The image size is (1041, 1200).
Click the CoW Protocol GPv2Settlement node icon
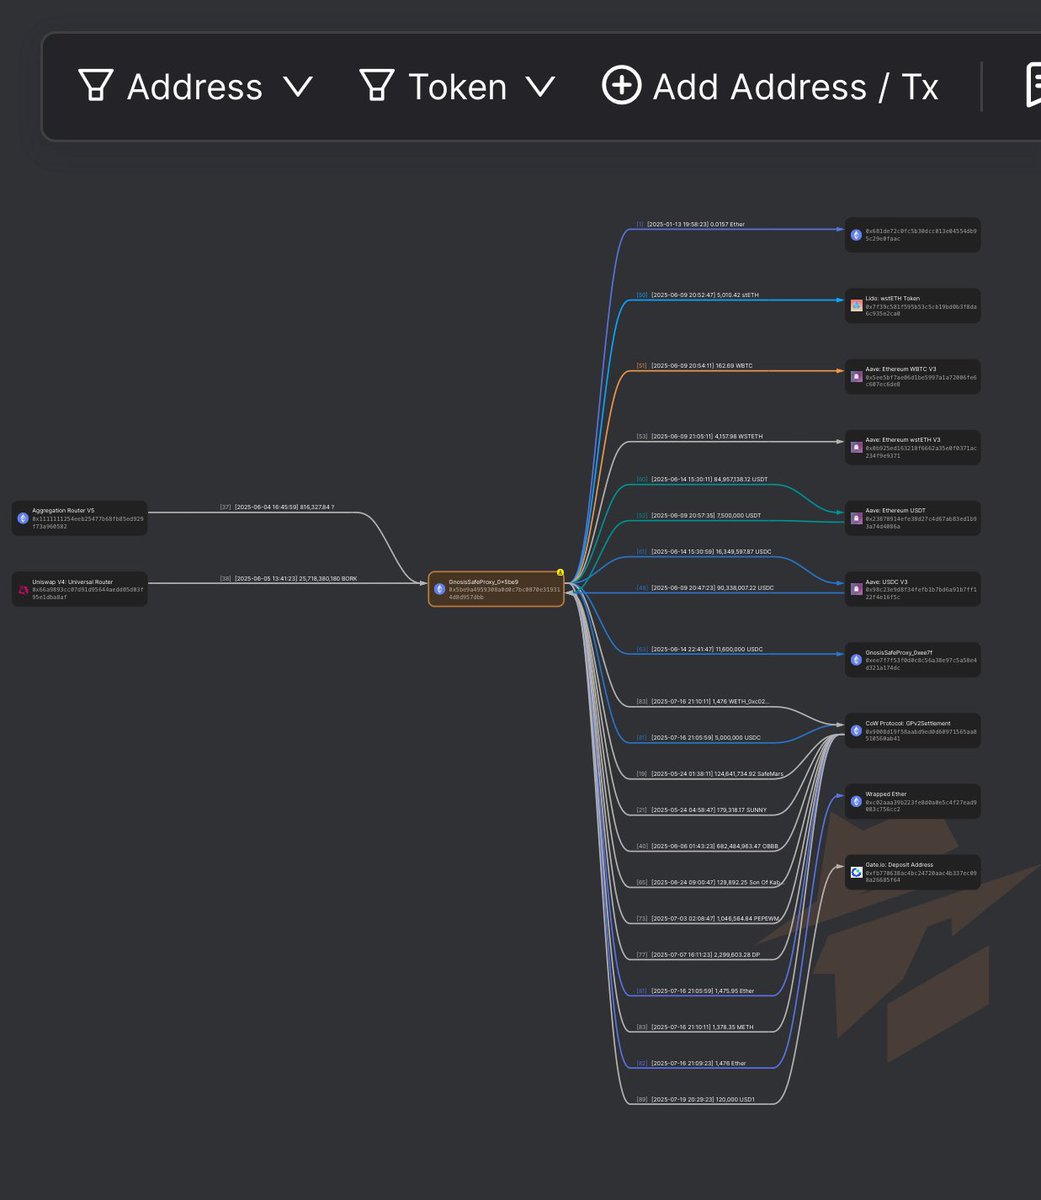(856, 731)
